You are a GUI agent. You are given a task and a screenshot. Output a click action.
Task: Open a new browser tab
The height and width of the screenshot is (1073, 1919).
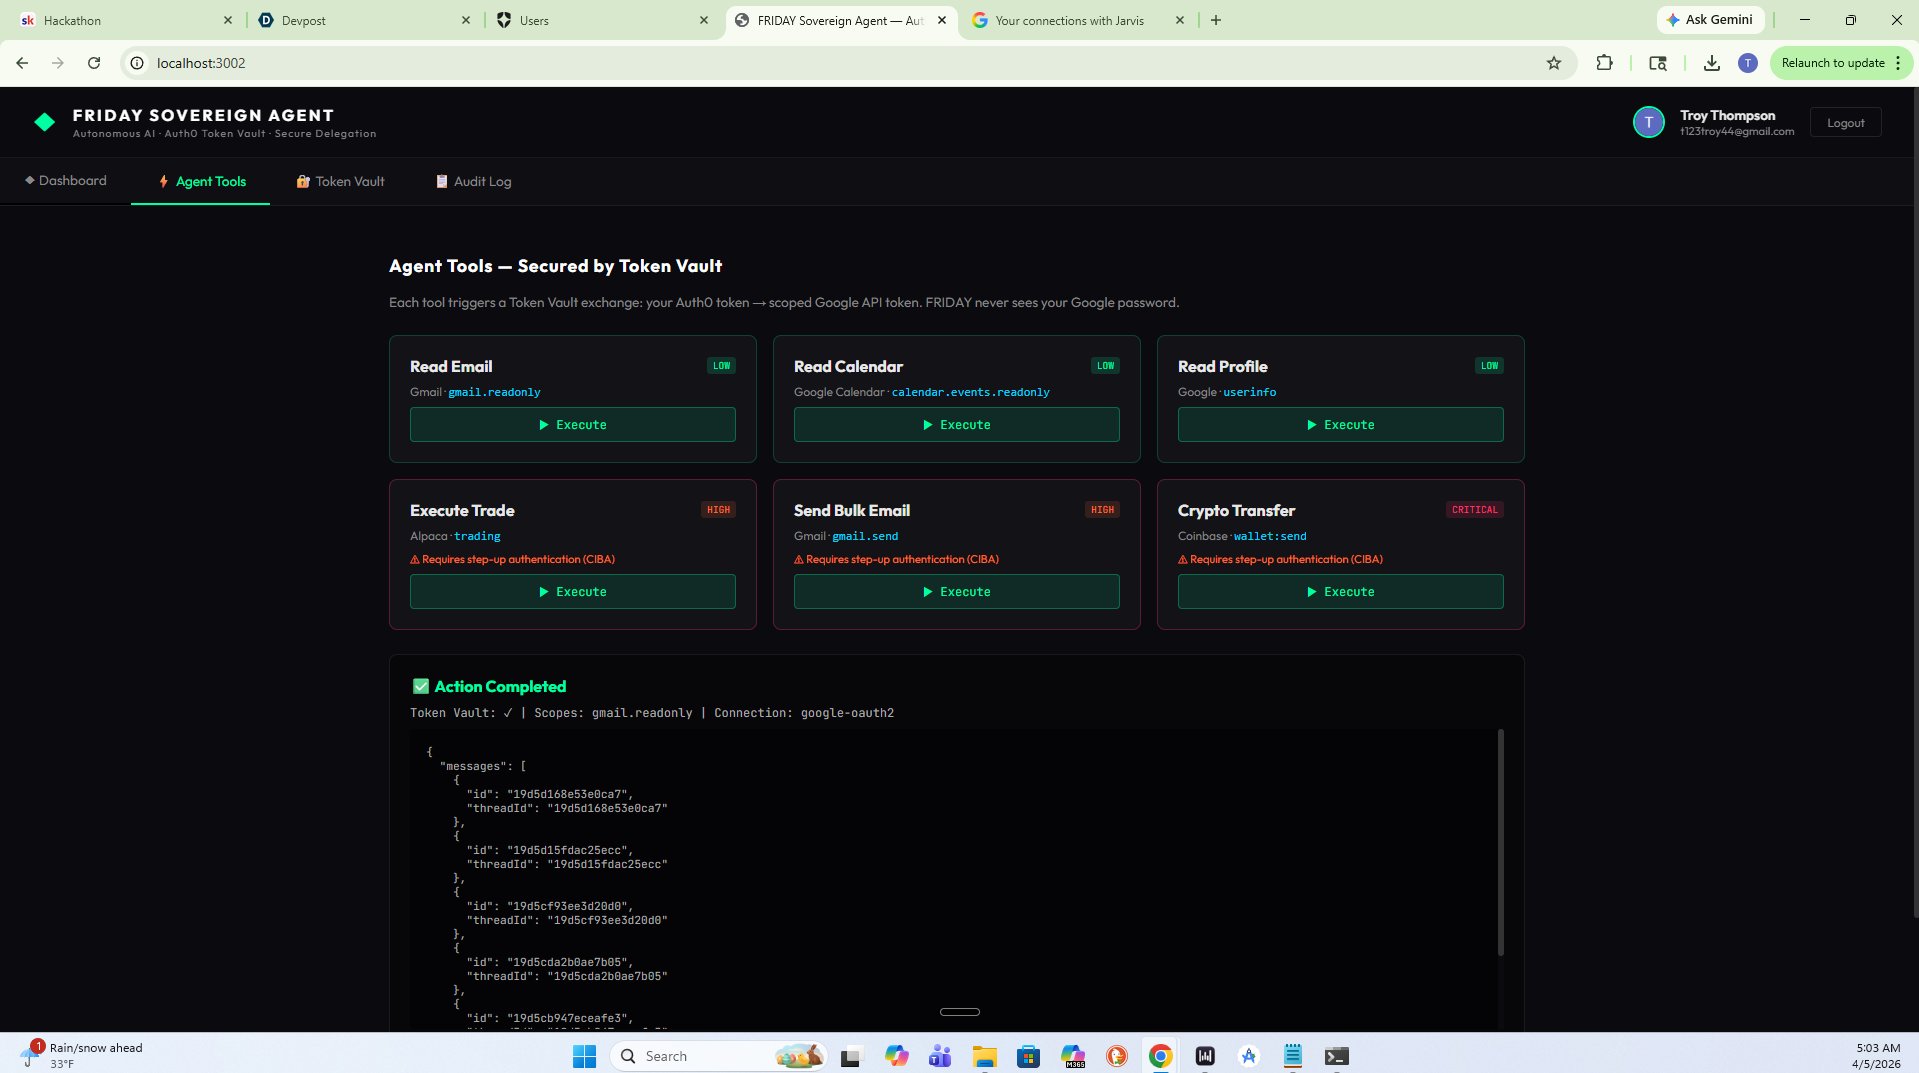[x=1216, y=20]
